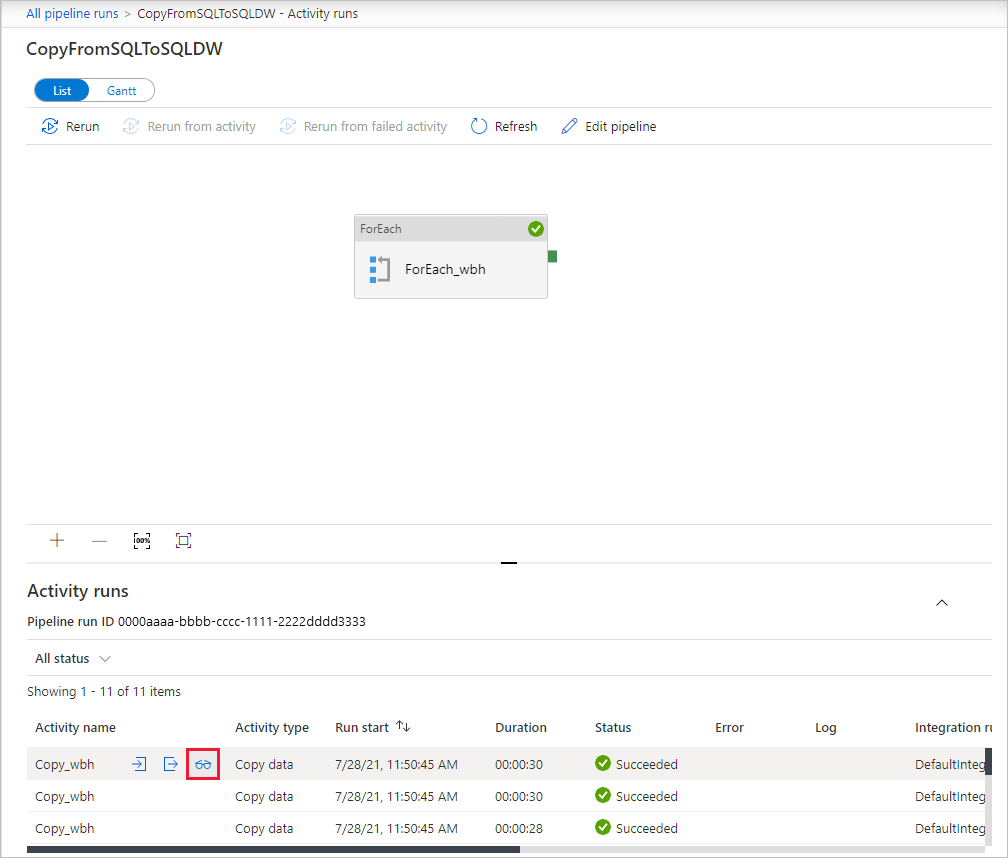Viewport: 1008px width, 858px height.
Task: Switch to the Gantt view
Action: point(121,90)
